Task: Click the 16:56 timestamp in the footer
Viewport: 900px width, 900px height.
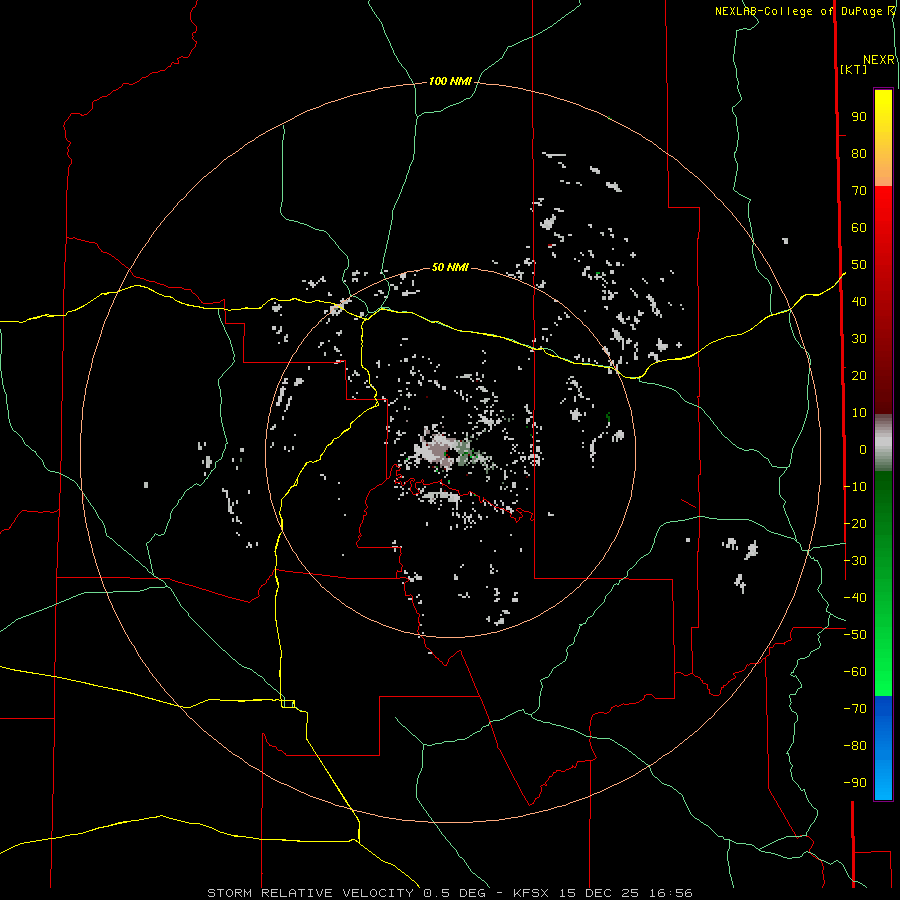Action: 671,893
